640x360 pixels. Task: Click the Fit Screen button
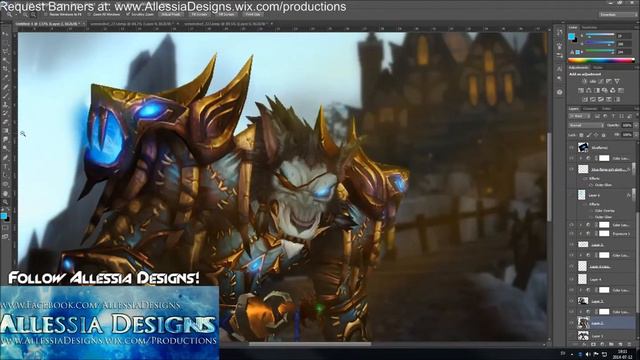(x=199, y=15)
